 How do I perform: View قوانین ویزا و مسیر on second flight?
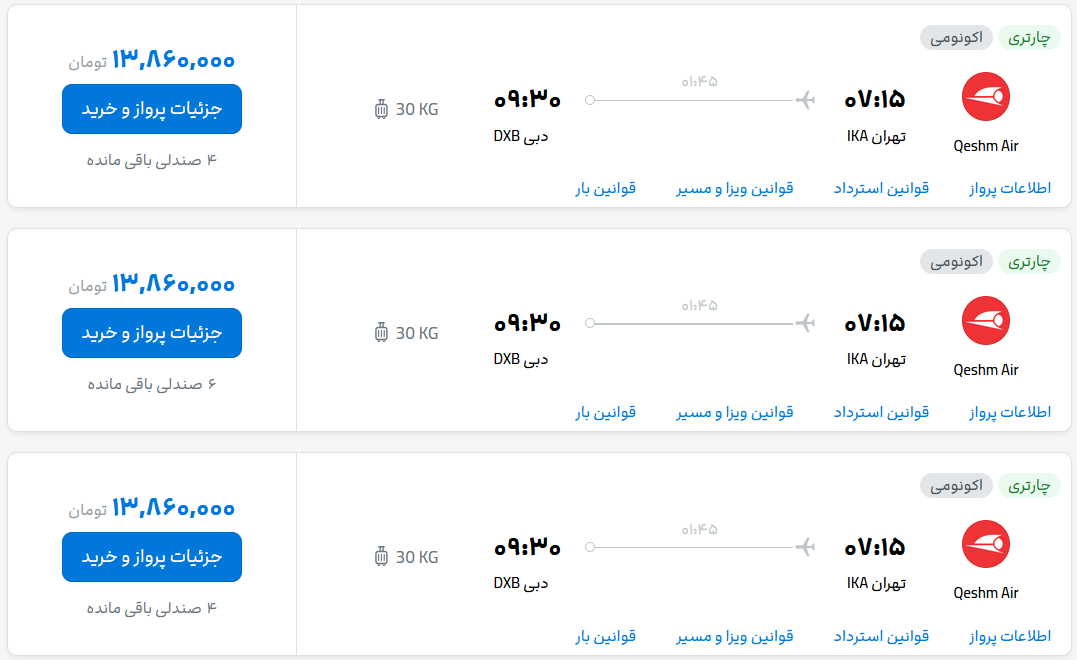click(735, 412)
